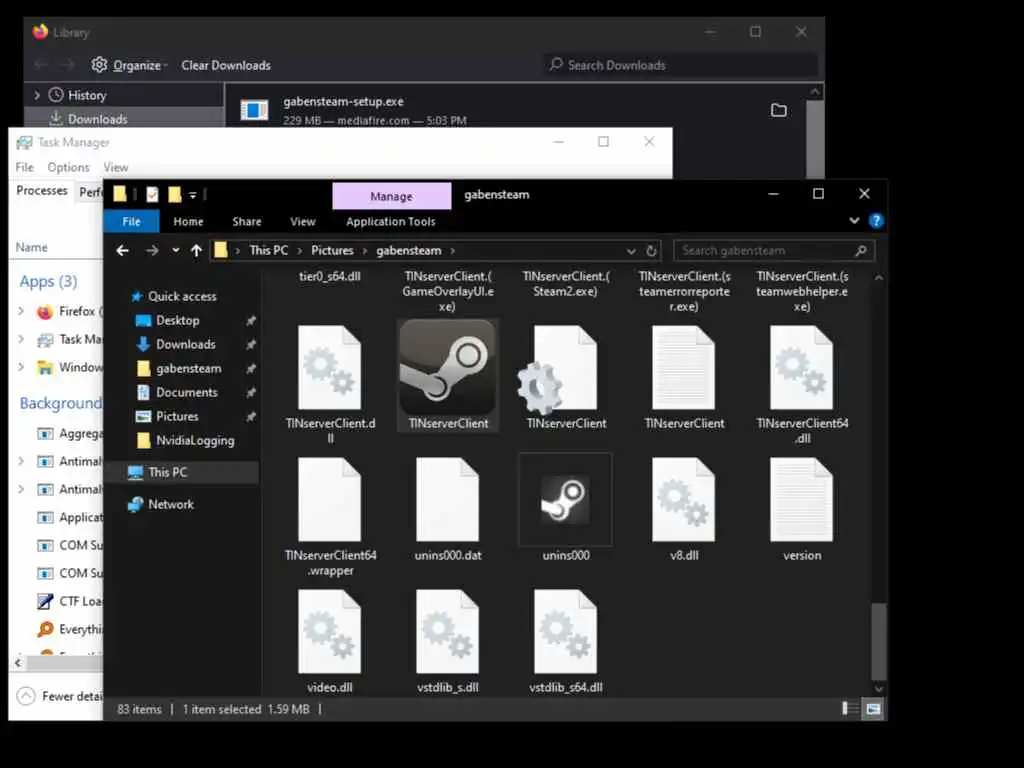
Task: Open recent locations dropdown arrow
Action: click(x=175, y=250)
